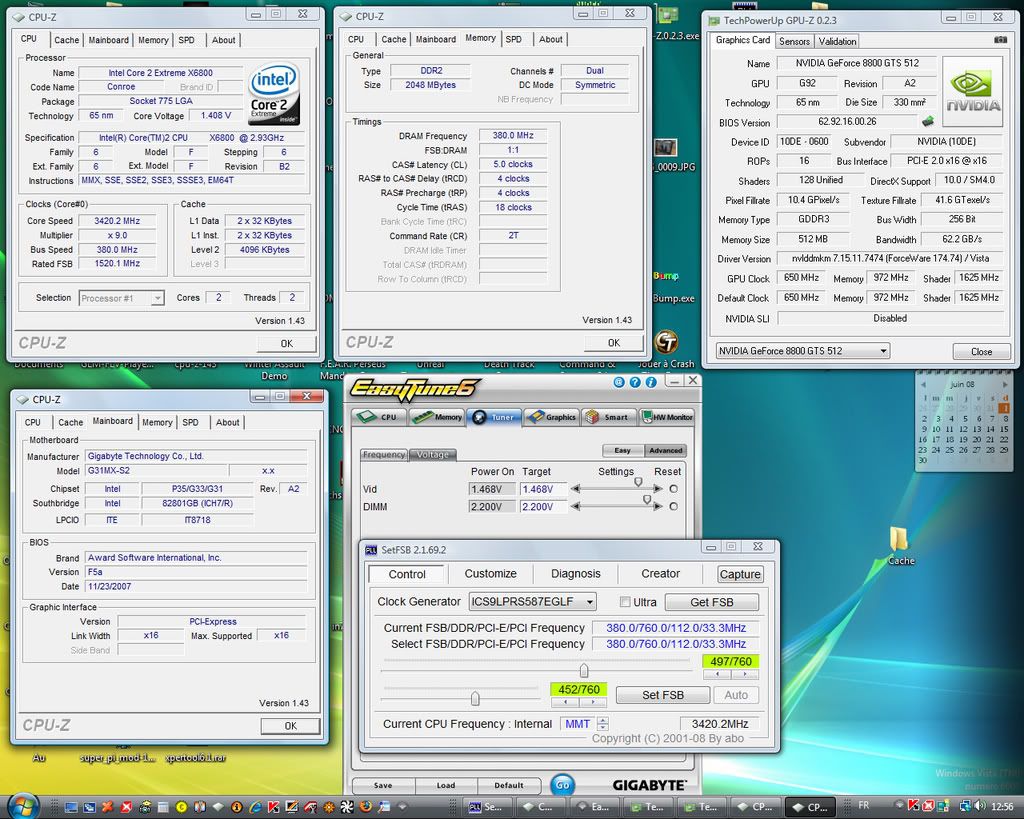
Task: Open the HW Monitor section in EasyTune6
Action: [667, 417]
